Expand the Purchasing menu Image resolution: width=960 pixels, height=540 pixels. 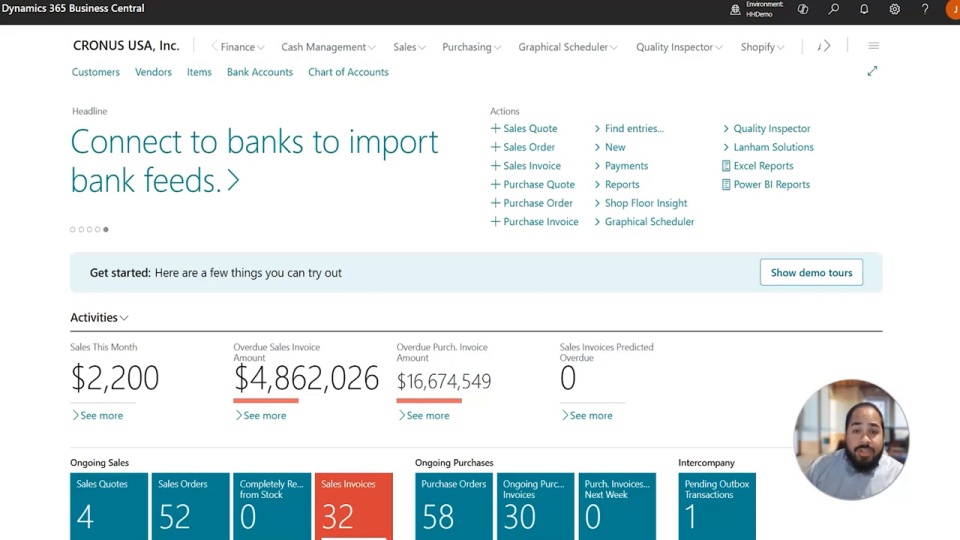[471, 47]
